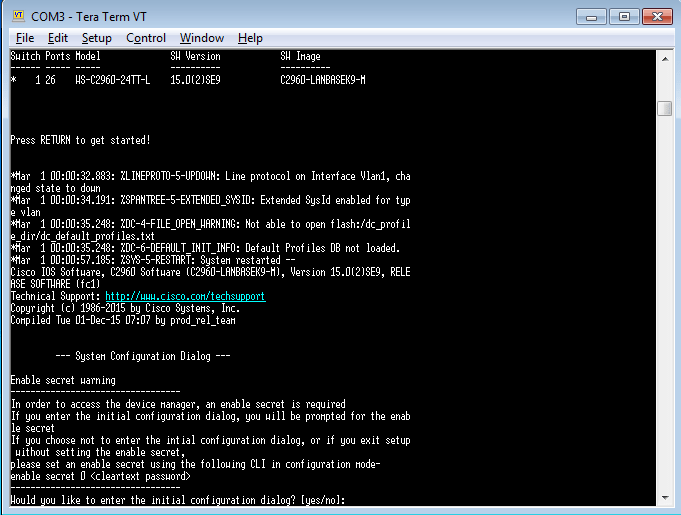This screenshot has width=681, height=515.
Task: Click the yes/no configuration dialog prompt line
Action: (178, 499)
